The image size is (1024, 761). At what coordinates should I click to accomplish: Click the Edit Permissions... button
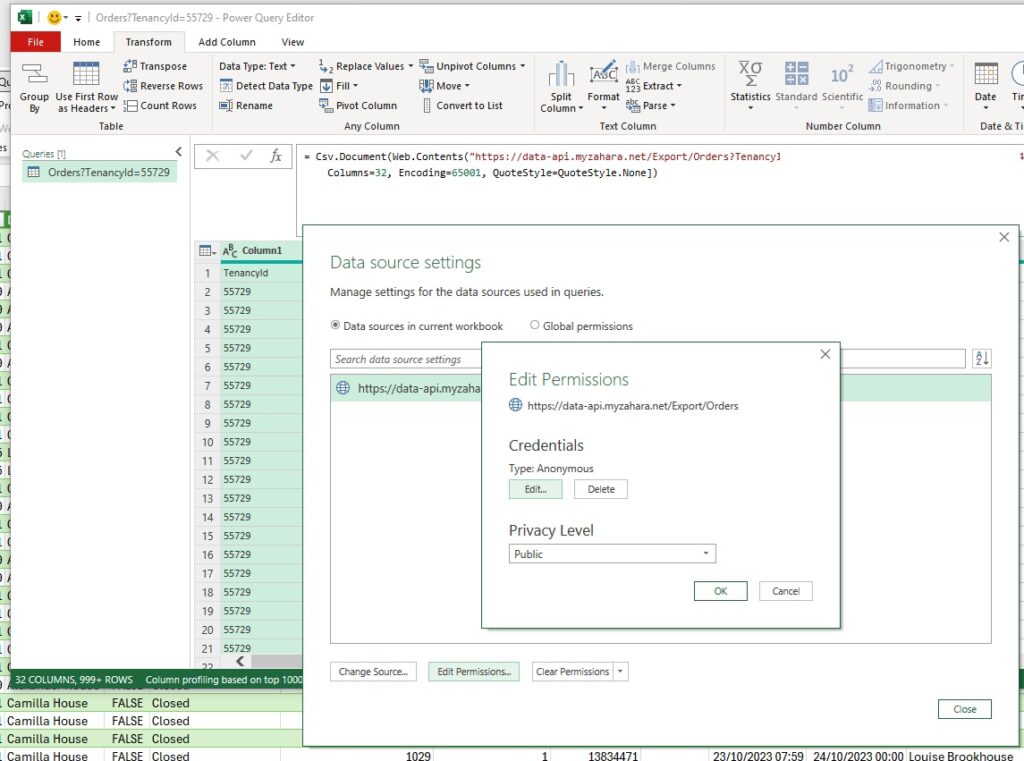474,672
